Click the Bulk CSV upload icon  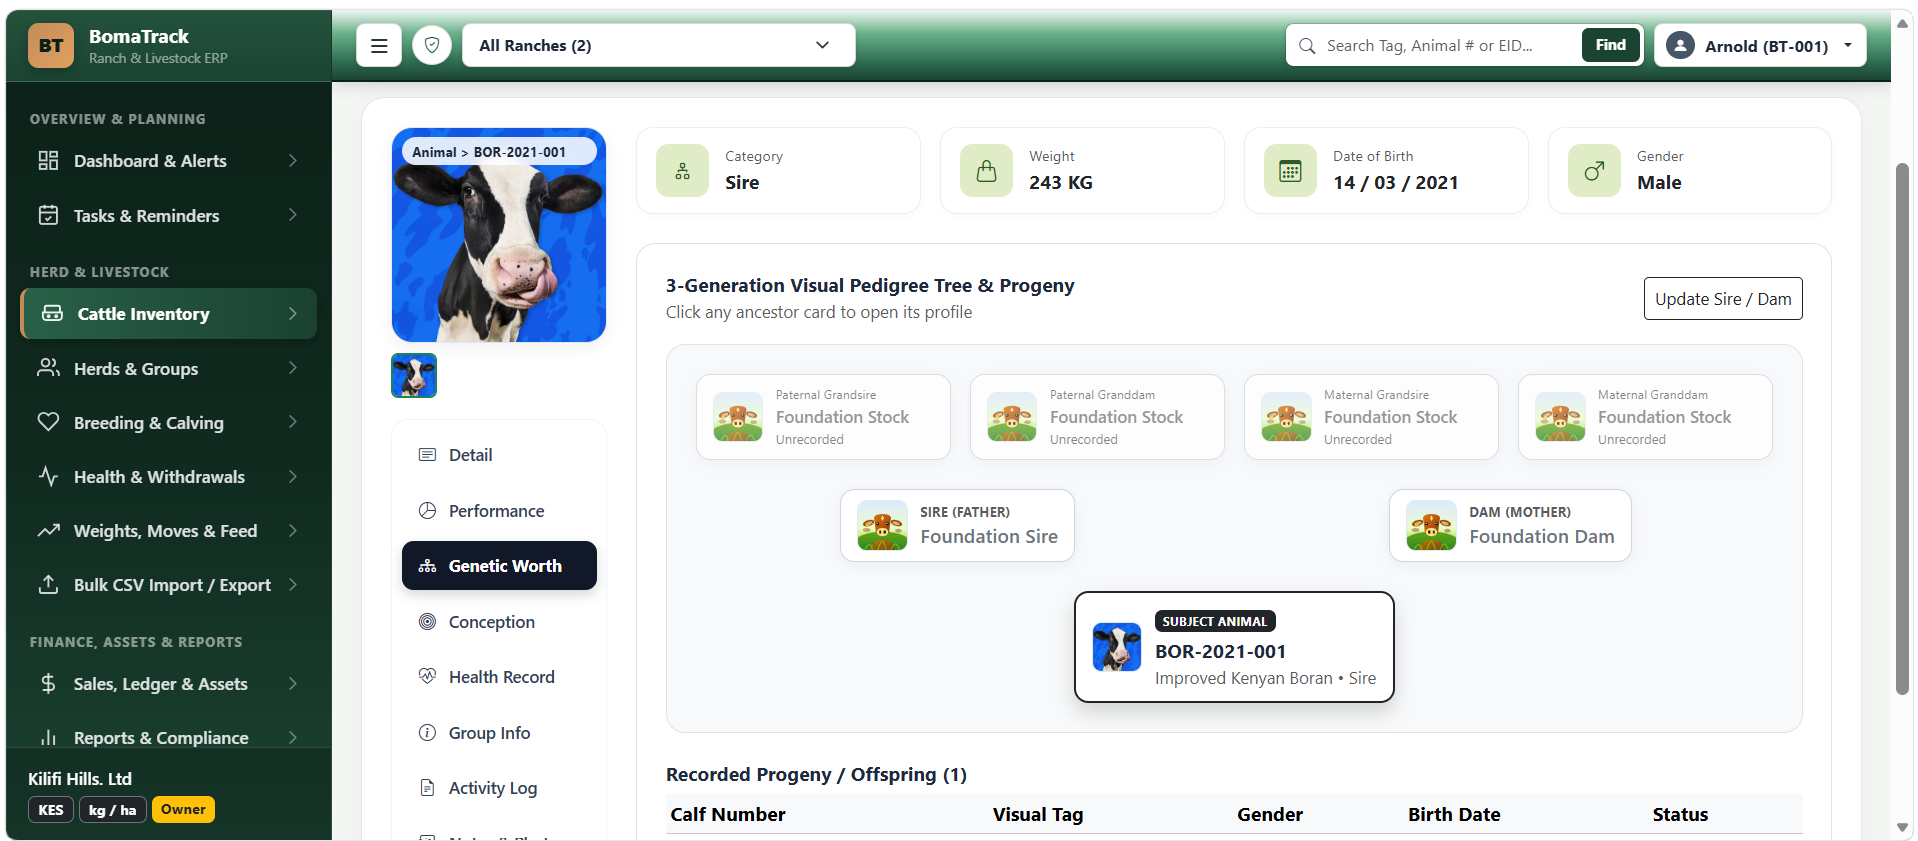(48, 584)
